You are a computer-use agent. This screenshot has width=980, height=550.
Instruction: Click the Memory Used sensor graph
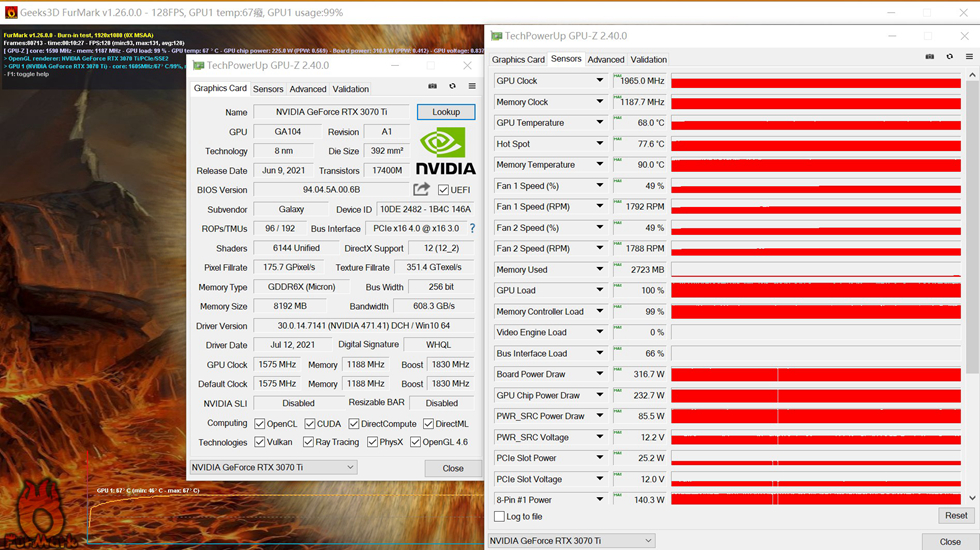816,269
